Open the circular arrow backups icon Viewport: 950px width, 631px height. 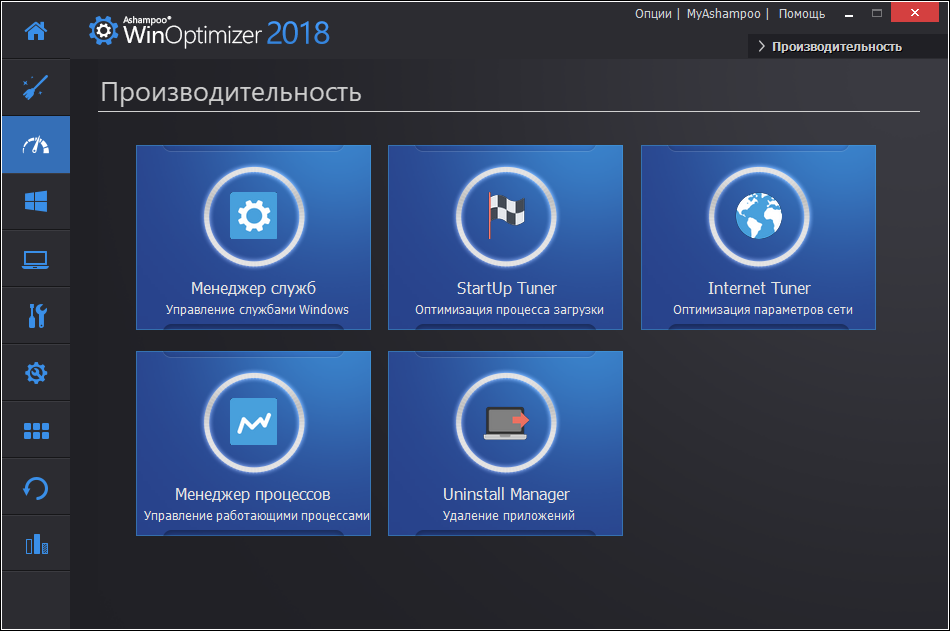click(36, 488)
